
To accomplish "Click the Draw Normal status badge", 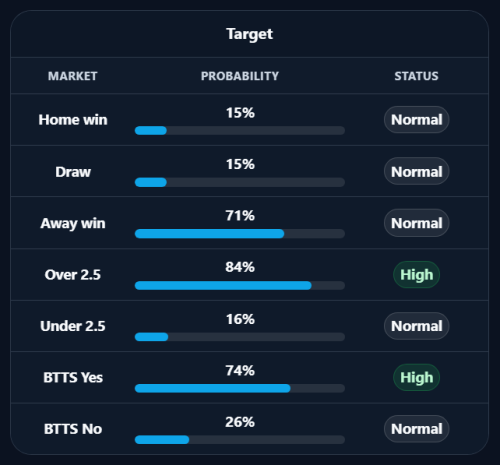I will point(416,172).
